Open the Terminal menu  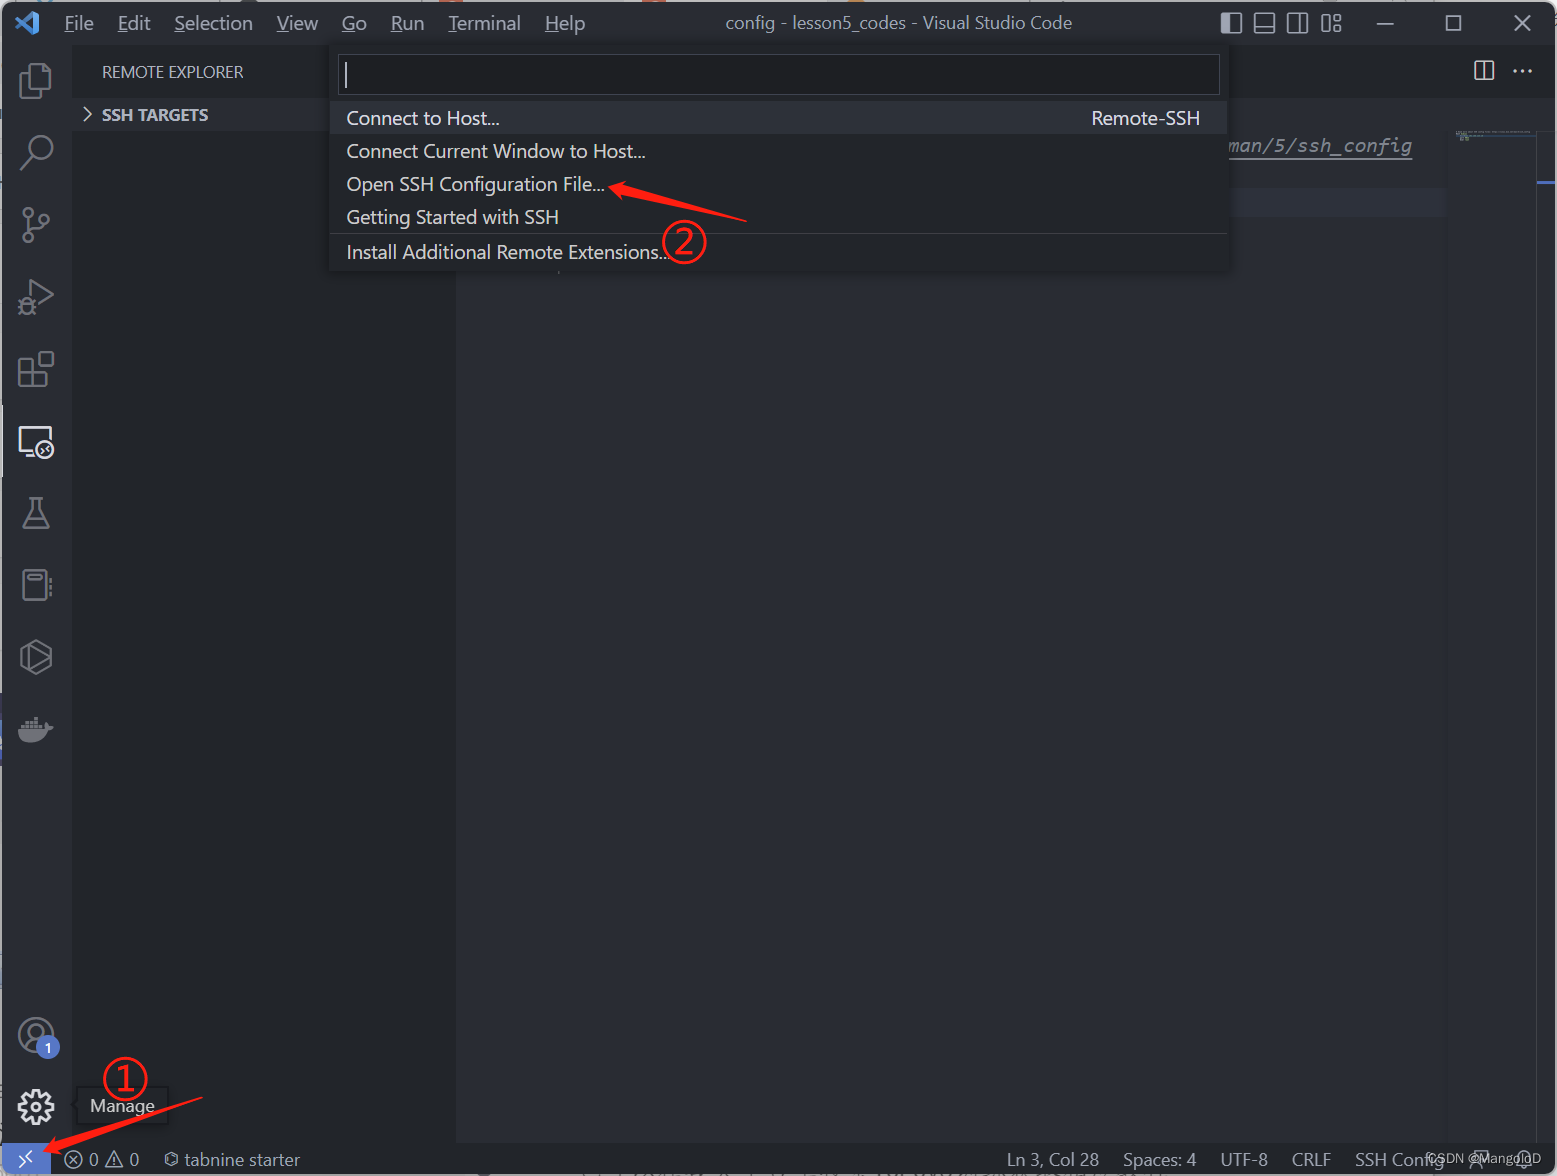pyautogui.click(x=484, y=23)
